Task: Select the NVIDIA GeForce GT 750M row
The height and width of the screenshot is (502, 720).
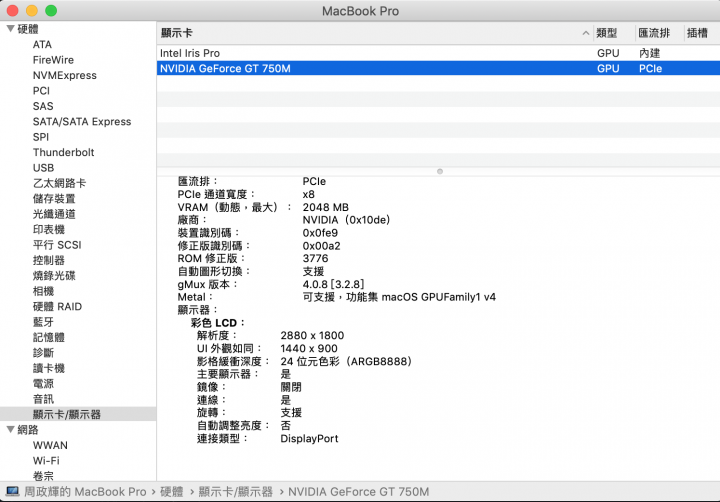Action: (438, 68)
